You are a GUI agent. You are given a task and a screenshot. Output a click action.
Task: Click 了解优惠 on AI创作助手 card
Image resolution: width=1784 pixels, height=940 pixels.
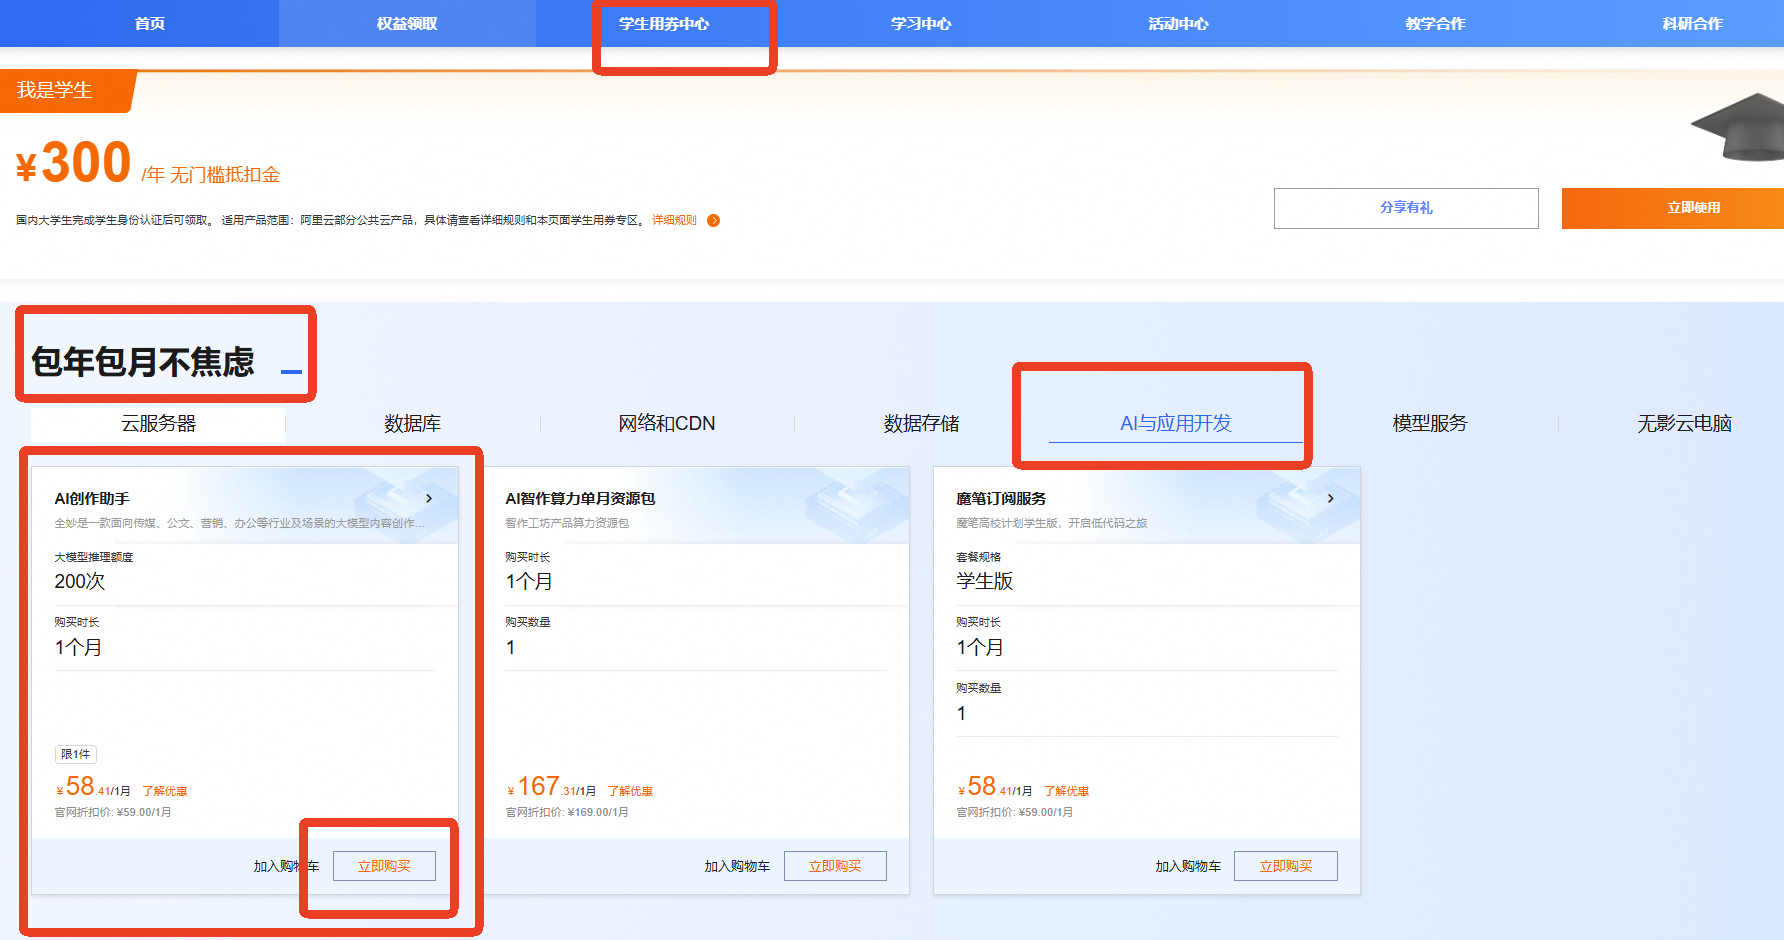click(165, 791)
